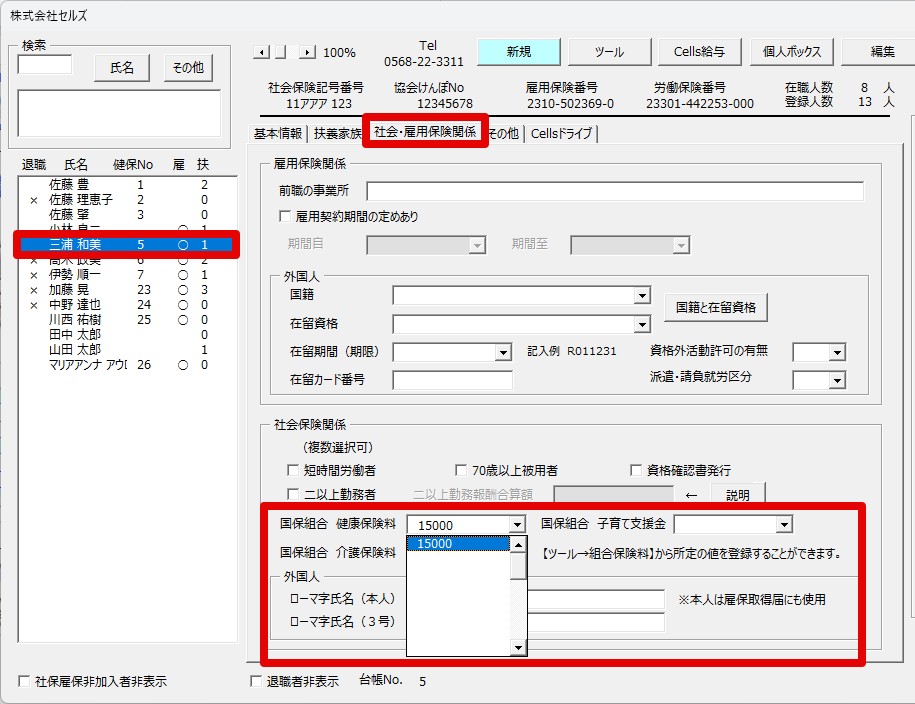Click the 検索 text input field
915x704 pixels.
[x=45, y=64]
